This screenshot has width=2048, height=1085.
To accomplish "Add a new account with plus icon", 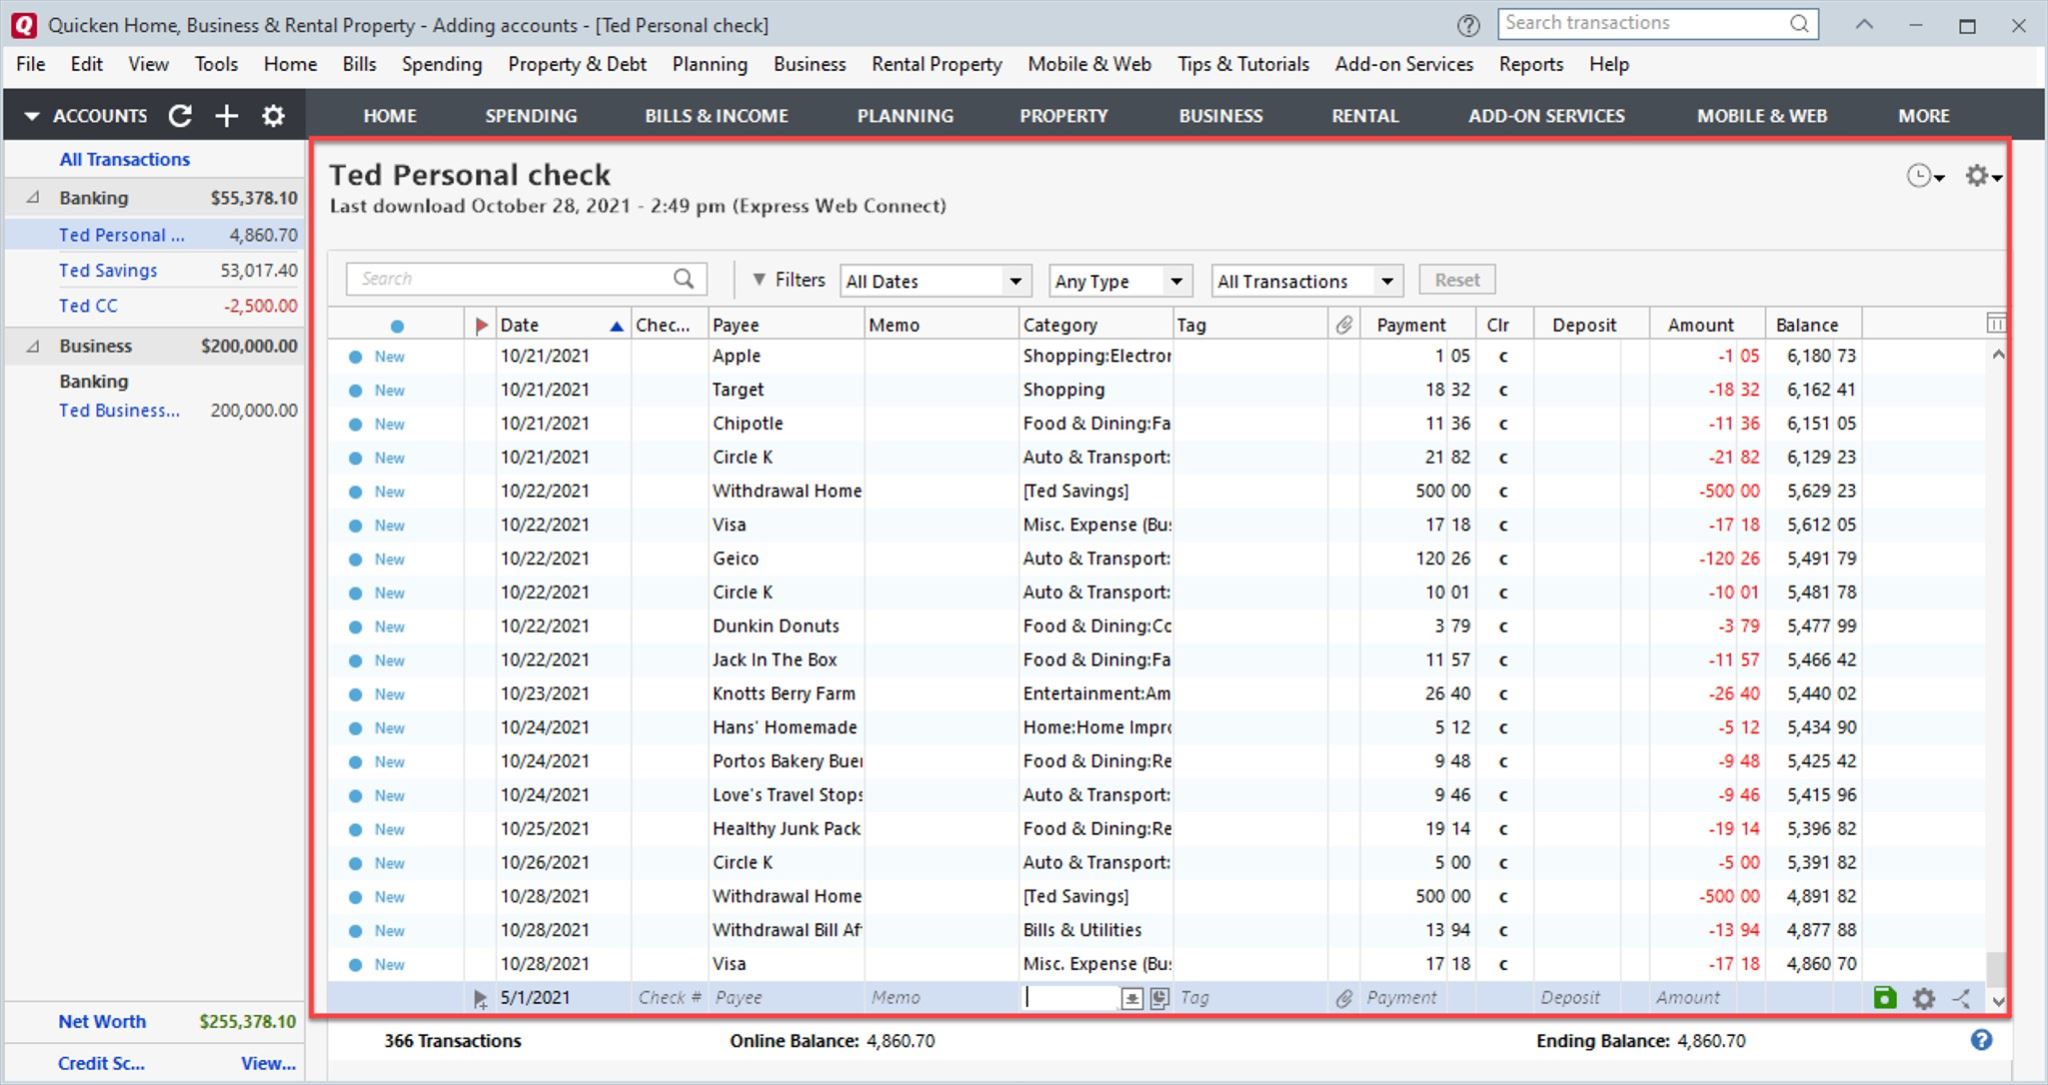I will (227, 116).
